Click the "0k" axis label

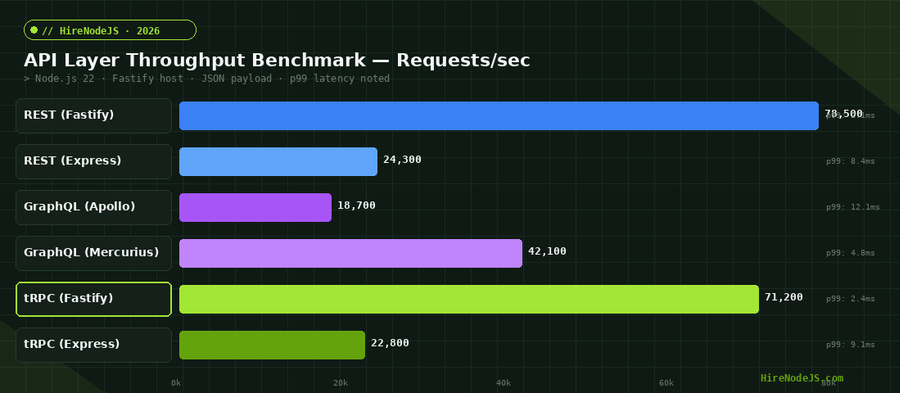tap(176, 383)
